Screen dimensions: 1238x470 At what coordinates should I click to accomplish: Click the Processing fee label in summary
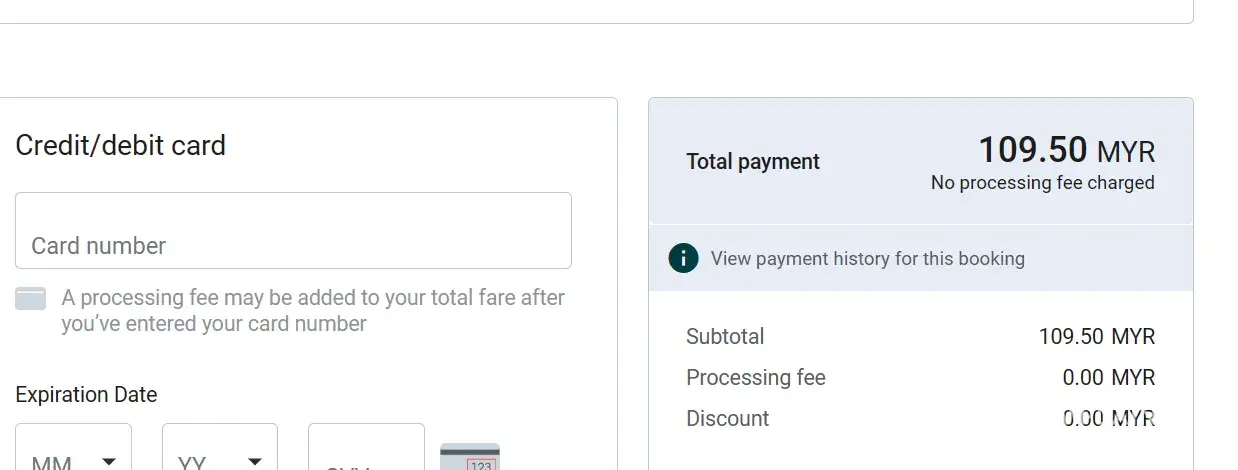pos(756,378)
